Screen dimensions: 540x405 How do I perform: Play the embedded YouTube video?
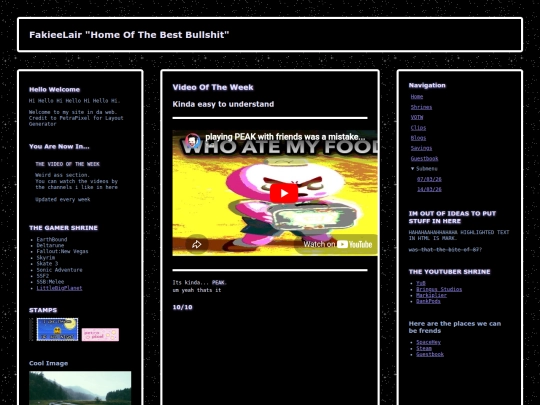(x=284, y=193)
